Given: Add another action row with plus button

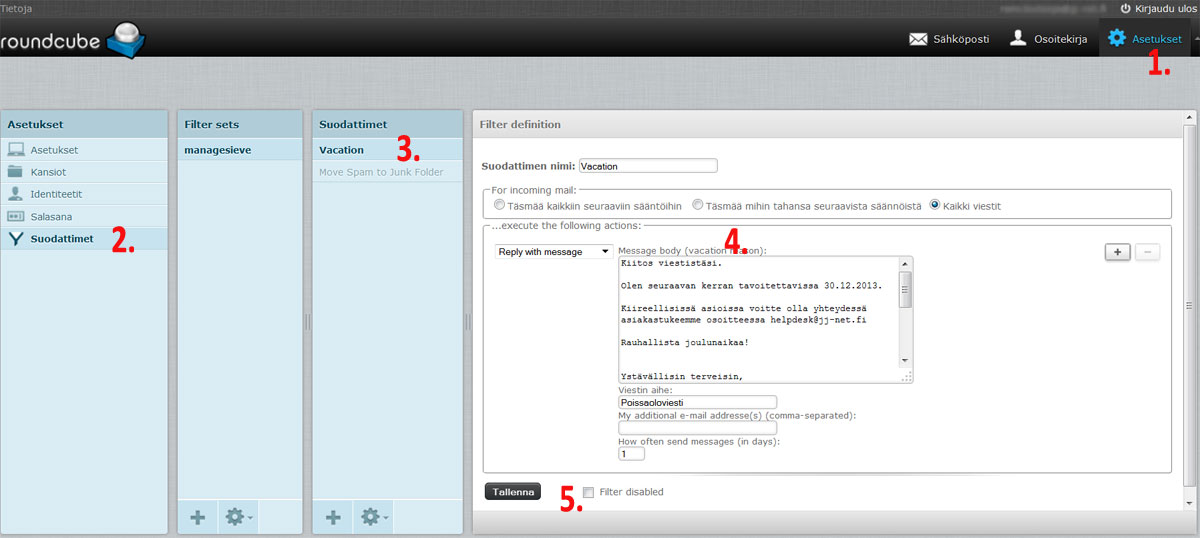Looking at the screenshot, I should click(x=1117, y=252).
